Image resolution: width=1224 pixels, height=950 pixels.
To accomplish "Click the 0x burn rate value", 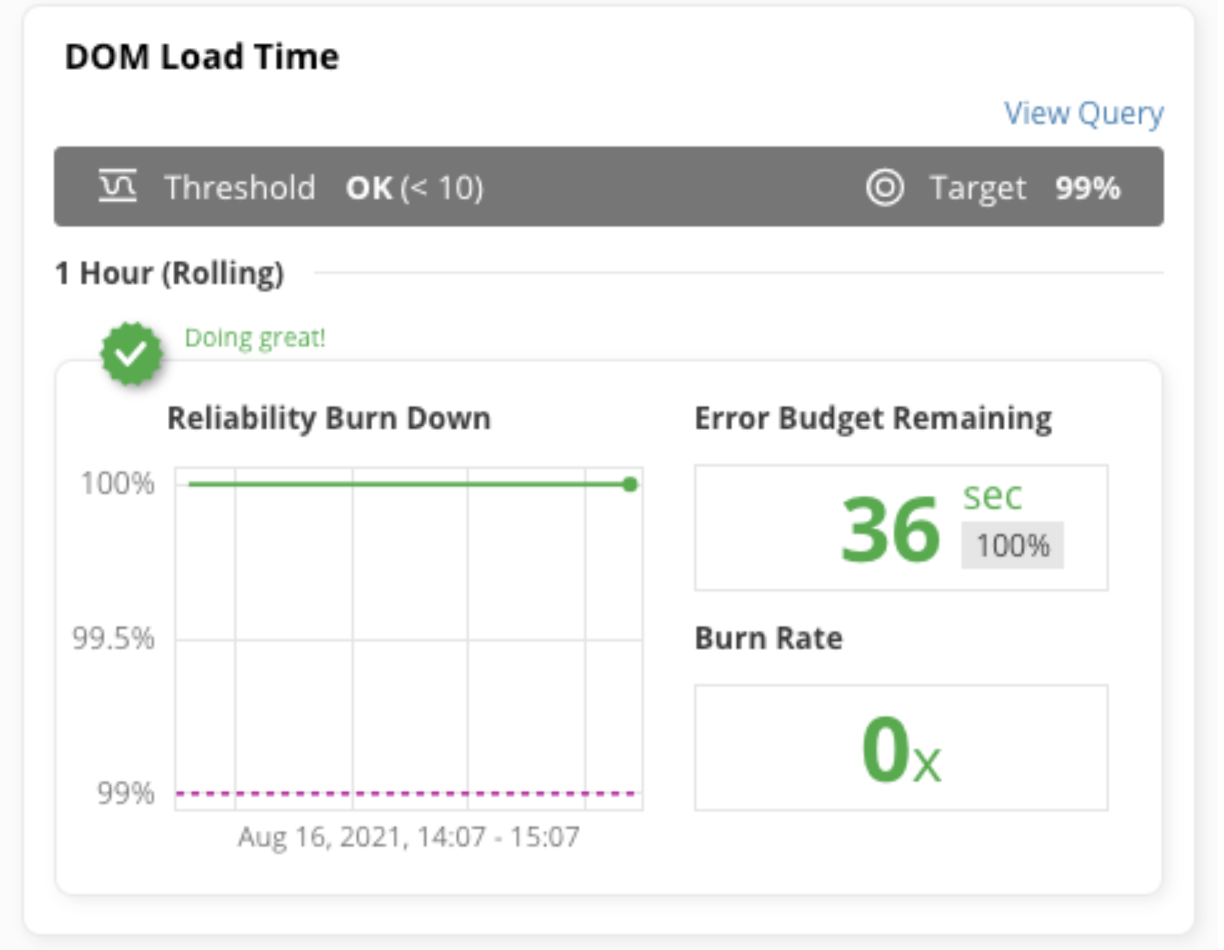I will point(901,750).
